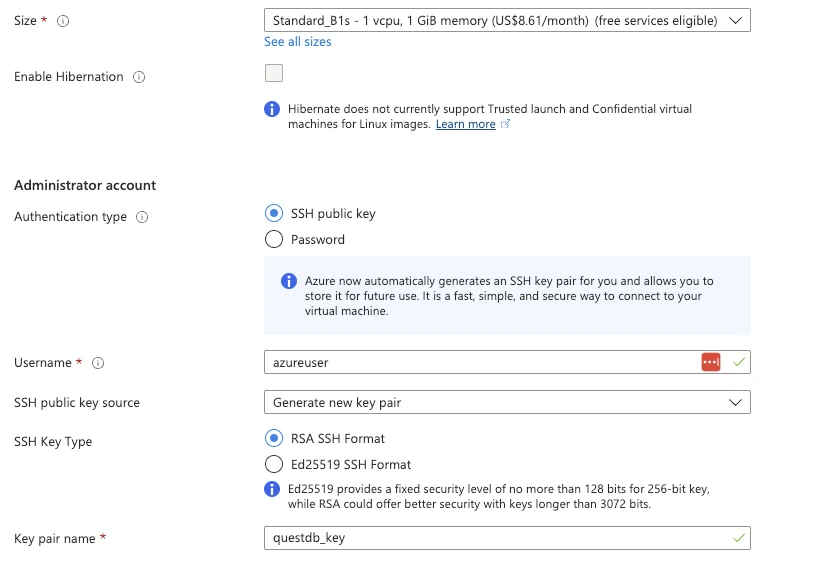This screenshot has height=570, width=833.
Task: Click the Enable Hibernation info icon
Action: [x=139, y=77]
